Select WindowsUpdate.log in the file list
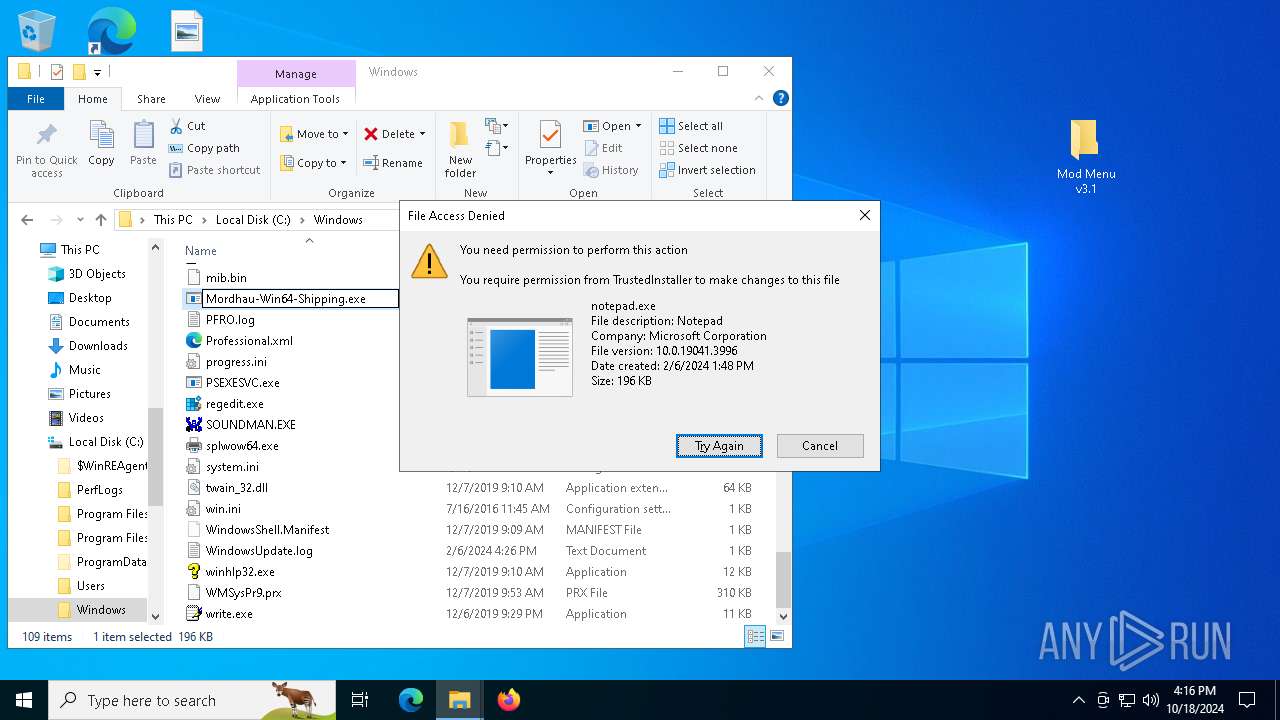This screenshot has width=1280, height=720. coord(259,551)
